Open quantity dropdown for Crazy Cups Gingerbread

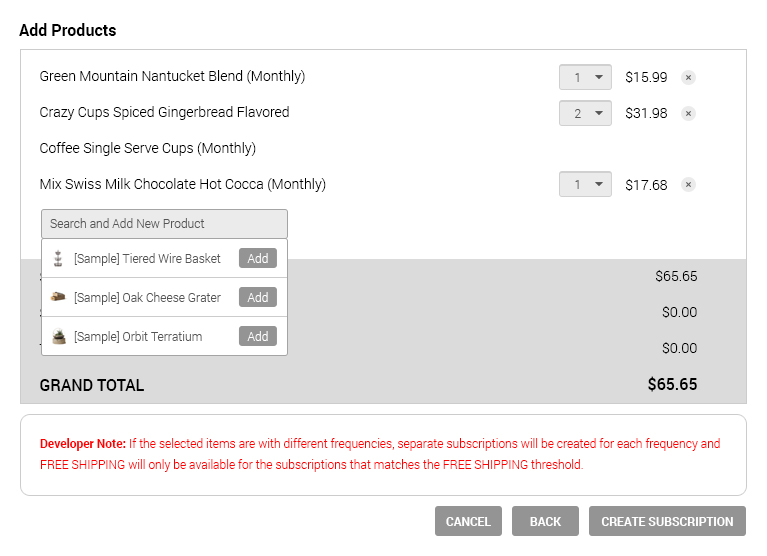[x=585, y=113]
